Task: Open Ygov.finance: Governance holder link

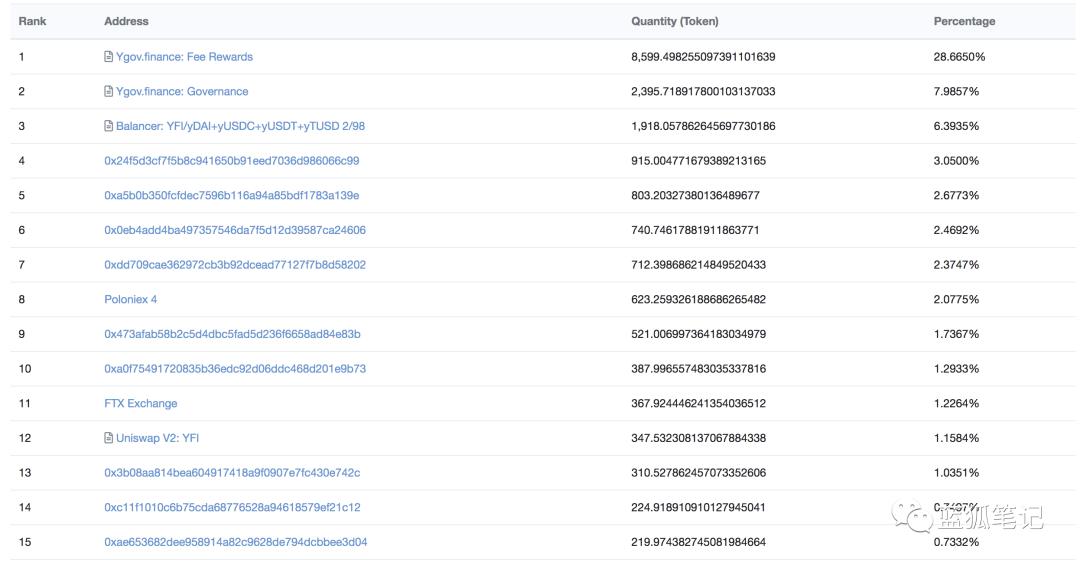Action: coord(182,92)
